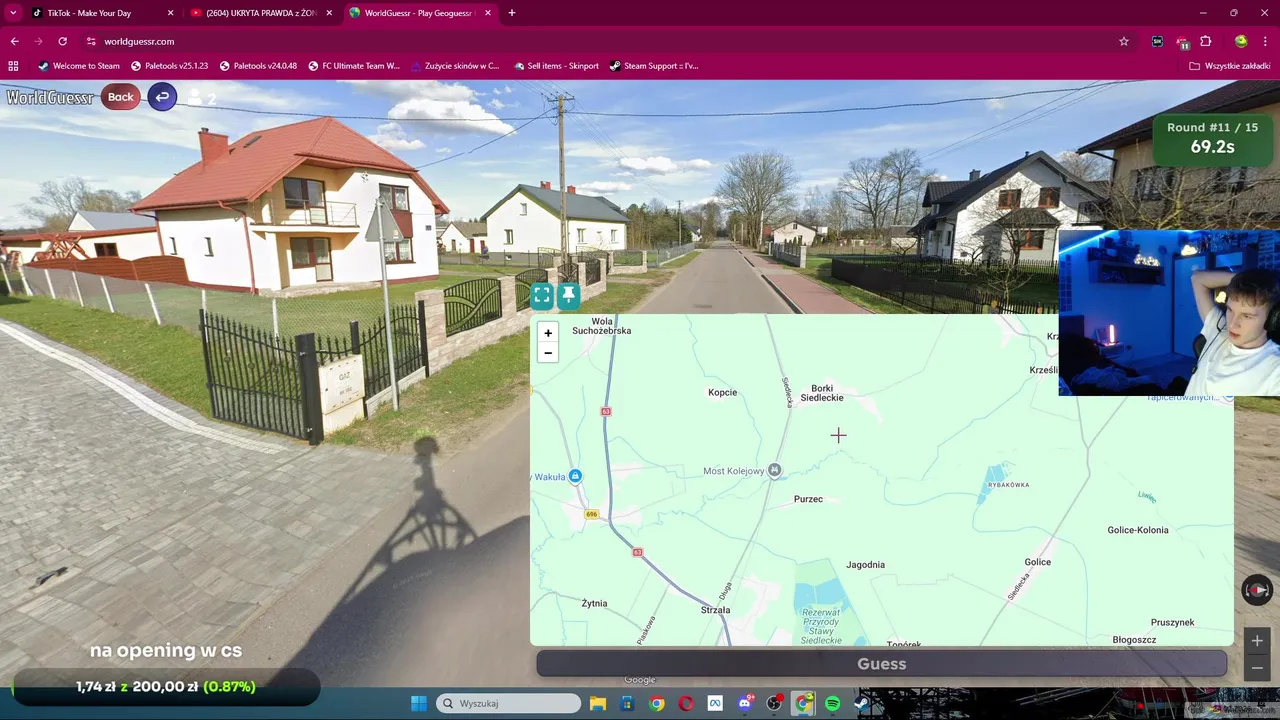Image resolution: width=1280 pixels, height=720 pixels.
Task: Click the Wakuła shop marker on map
Action: point(575,476)
